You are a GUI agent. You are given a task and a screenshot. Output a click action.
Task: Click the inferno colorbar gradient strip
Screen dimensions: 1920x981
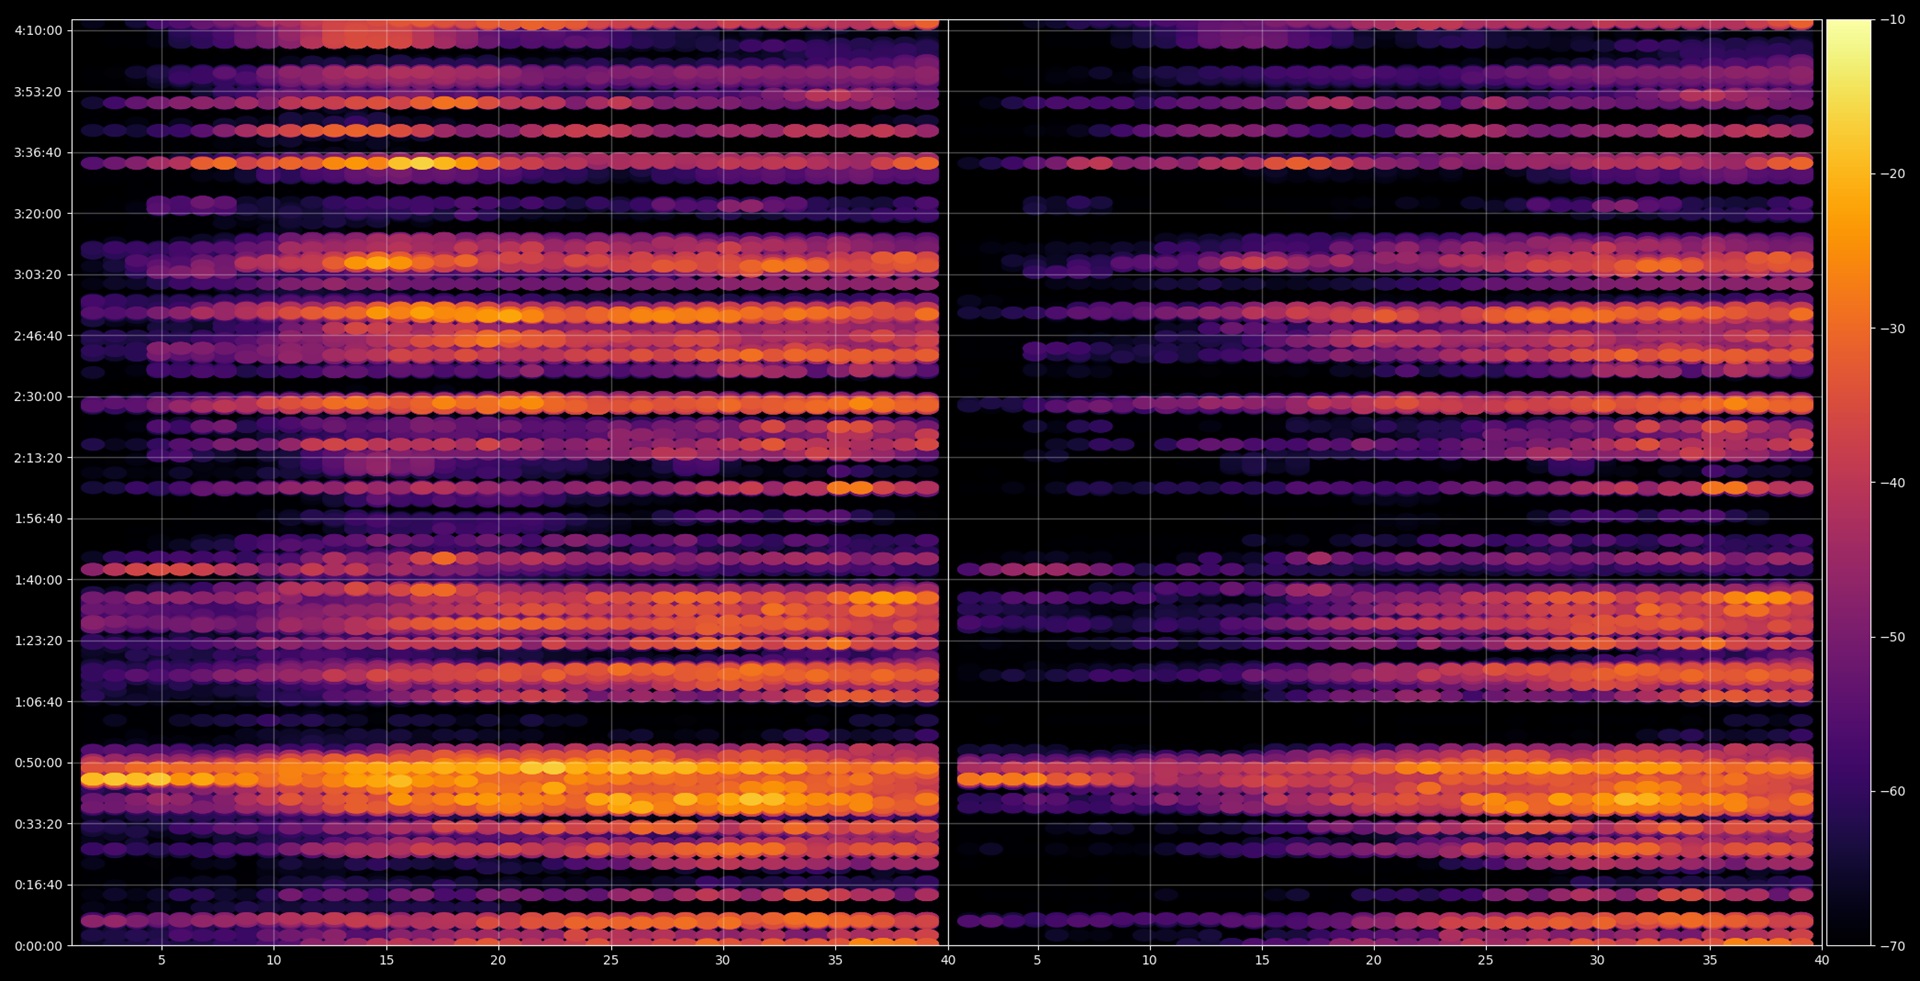tap(1848, 483)
